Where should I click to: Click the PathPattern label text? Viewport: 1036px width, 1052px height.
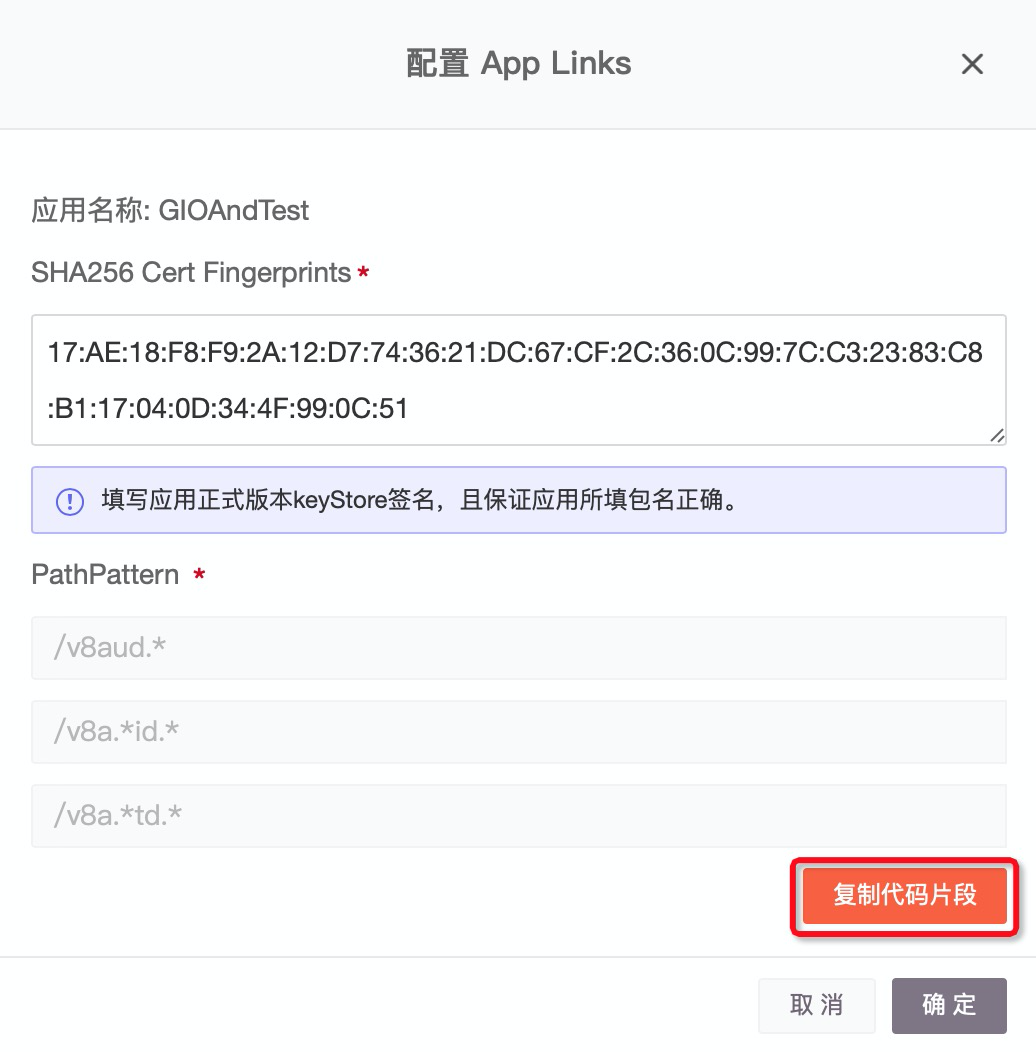(x=105, y=575)
